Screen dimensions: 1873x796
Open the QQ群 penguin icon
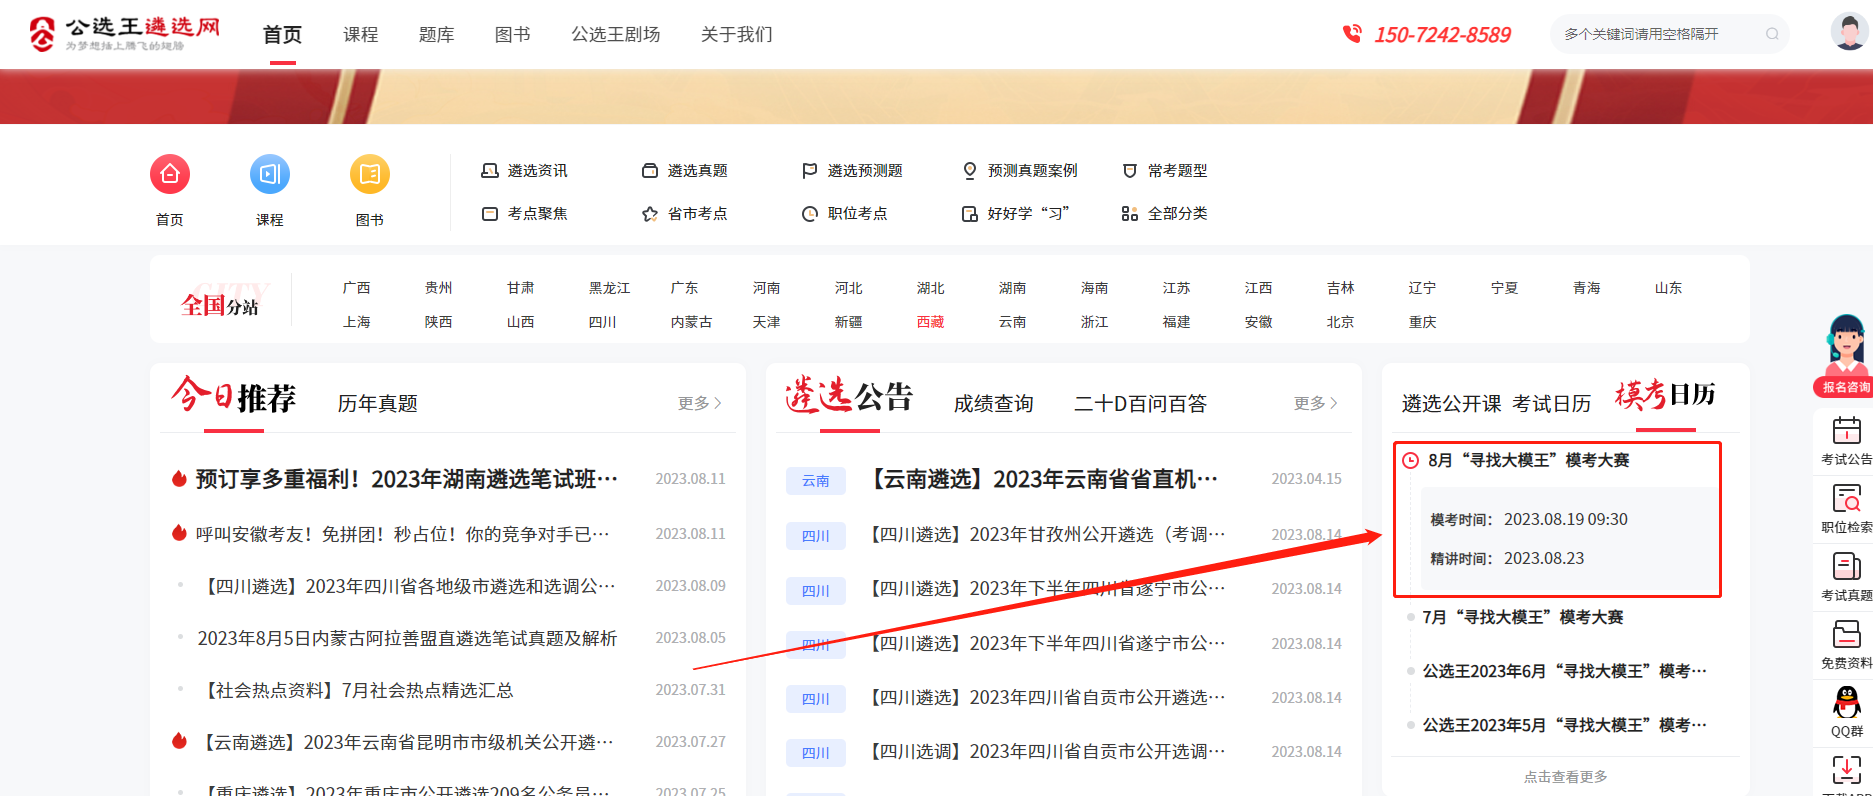1846,703
